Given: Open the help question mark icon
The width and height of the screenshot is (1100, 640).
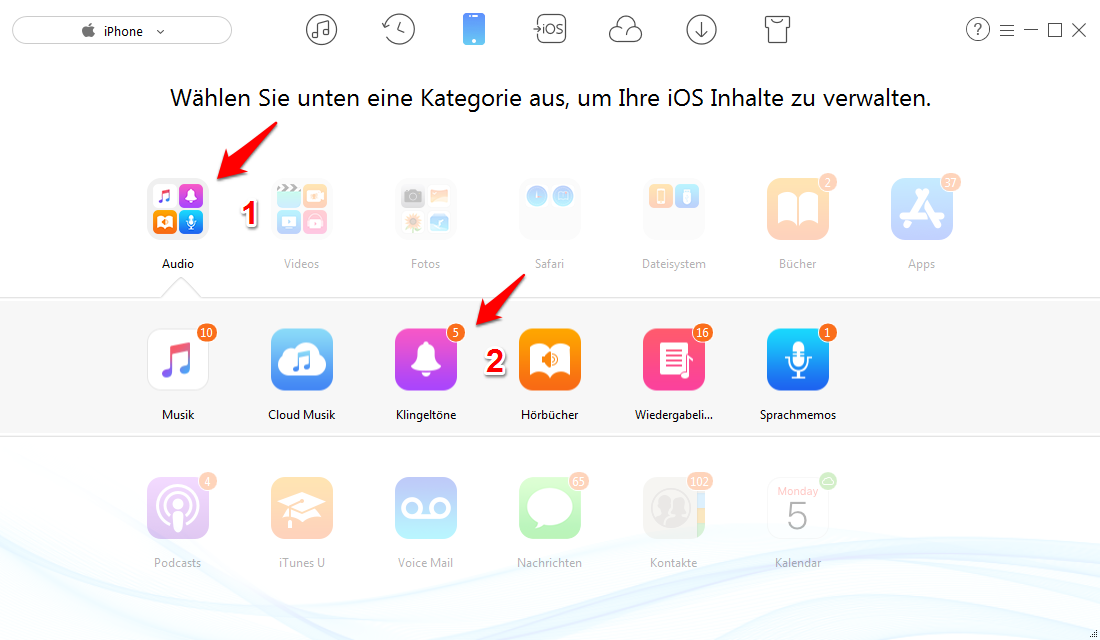Looking at the screenshot, I should coord(977,29).
